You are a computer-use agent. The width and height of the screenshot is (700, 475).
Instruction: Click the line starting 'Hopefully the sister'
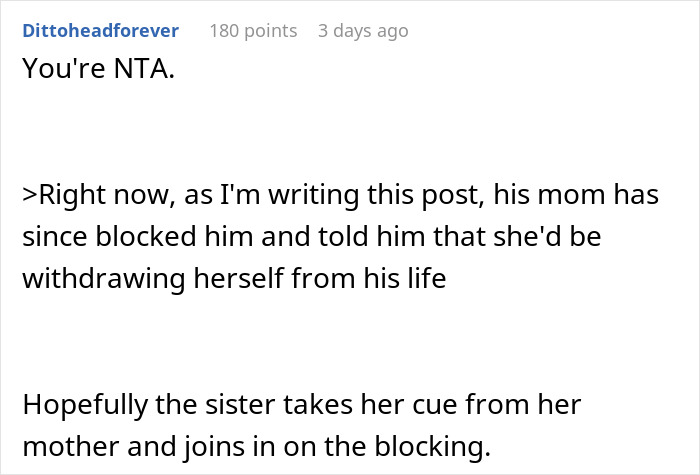(301, 406)
